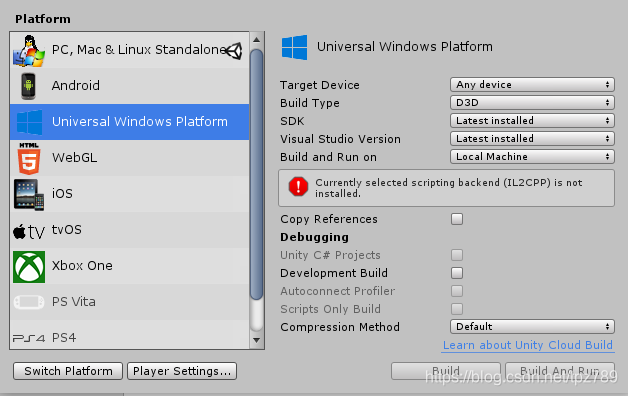The width and height of the screenshot is (628, 396).
Task: Click the iOS iPad and iPhone icon
Action: [x=29, y=195]
